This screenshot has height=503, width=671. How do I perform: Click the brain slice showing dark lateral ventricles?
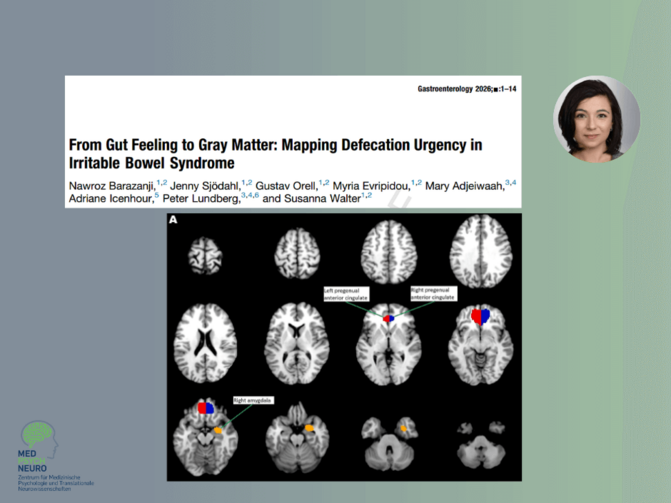coord(208,335)
